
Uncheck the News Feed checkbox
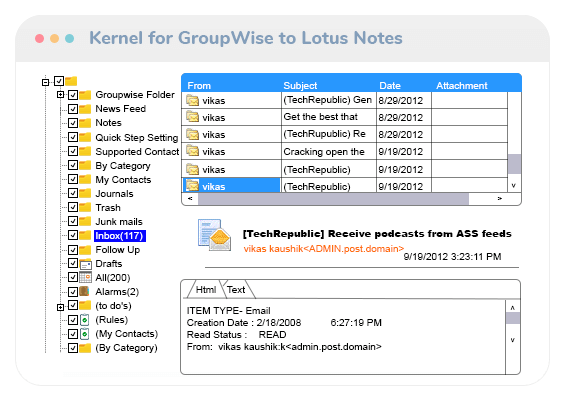click(x=73, y=109)
